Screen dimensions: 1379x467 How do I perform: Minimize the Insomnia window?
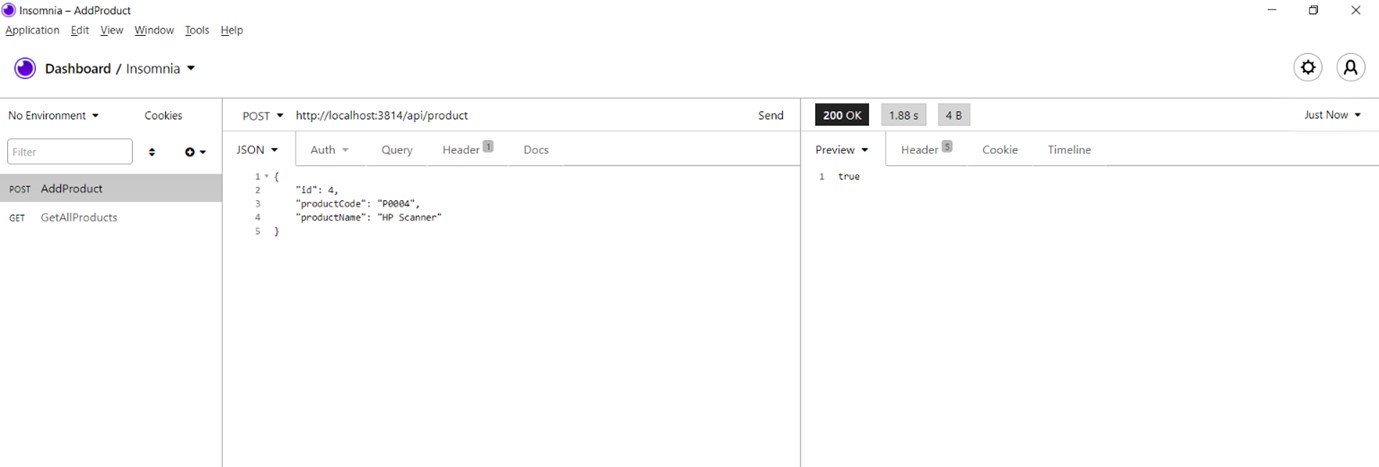pos(1272,10)
